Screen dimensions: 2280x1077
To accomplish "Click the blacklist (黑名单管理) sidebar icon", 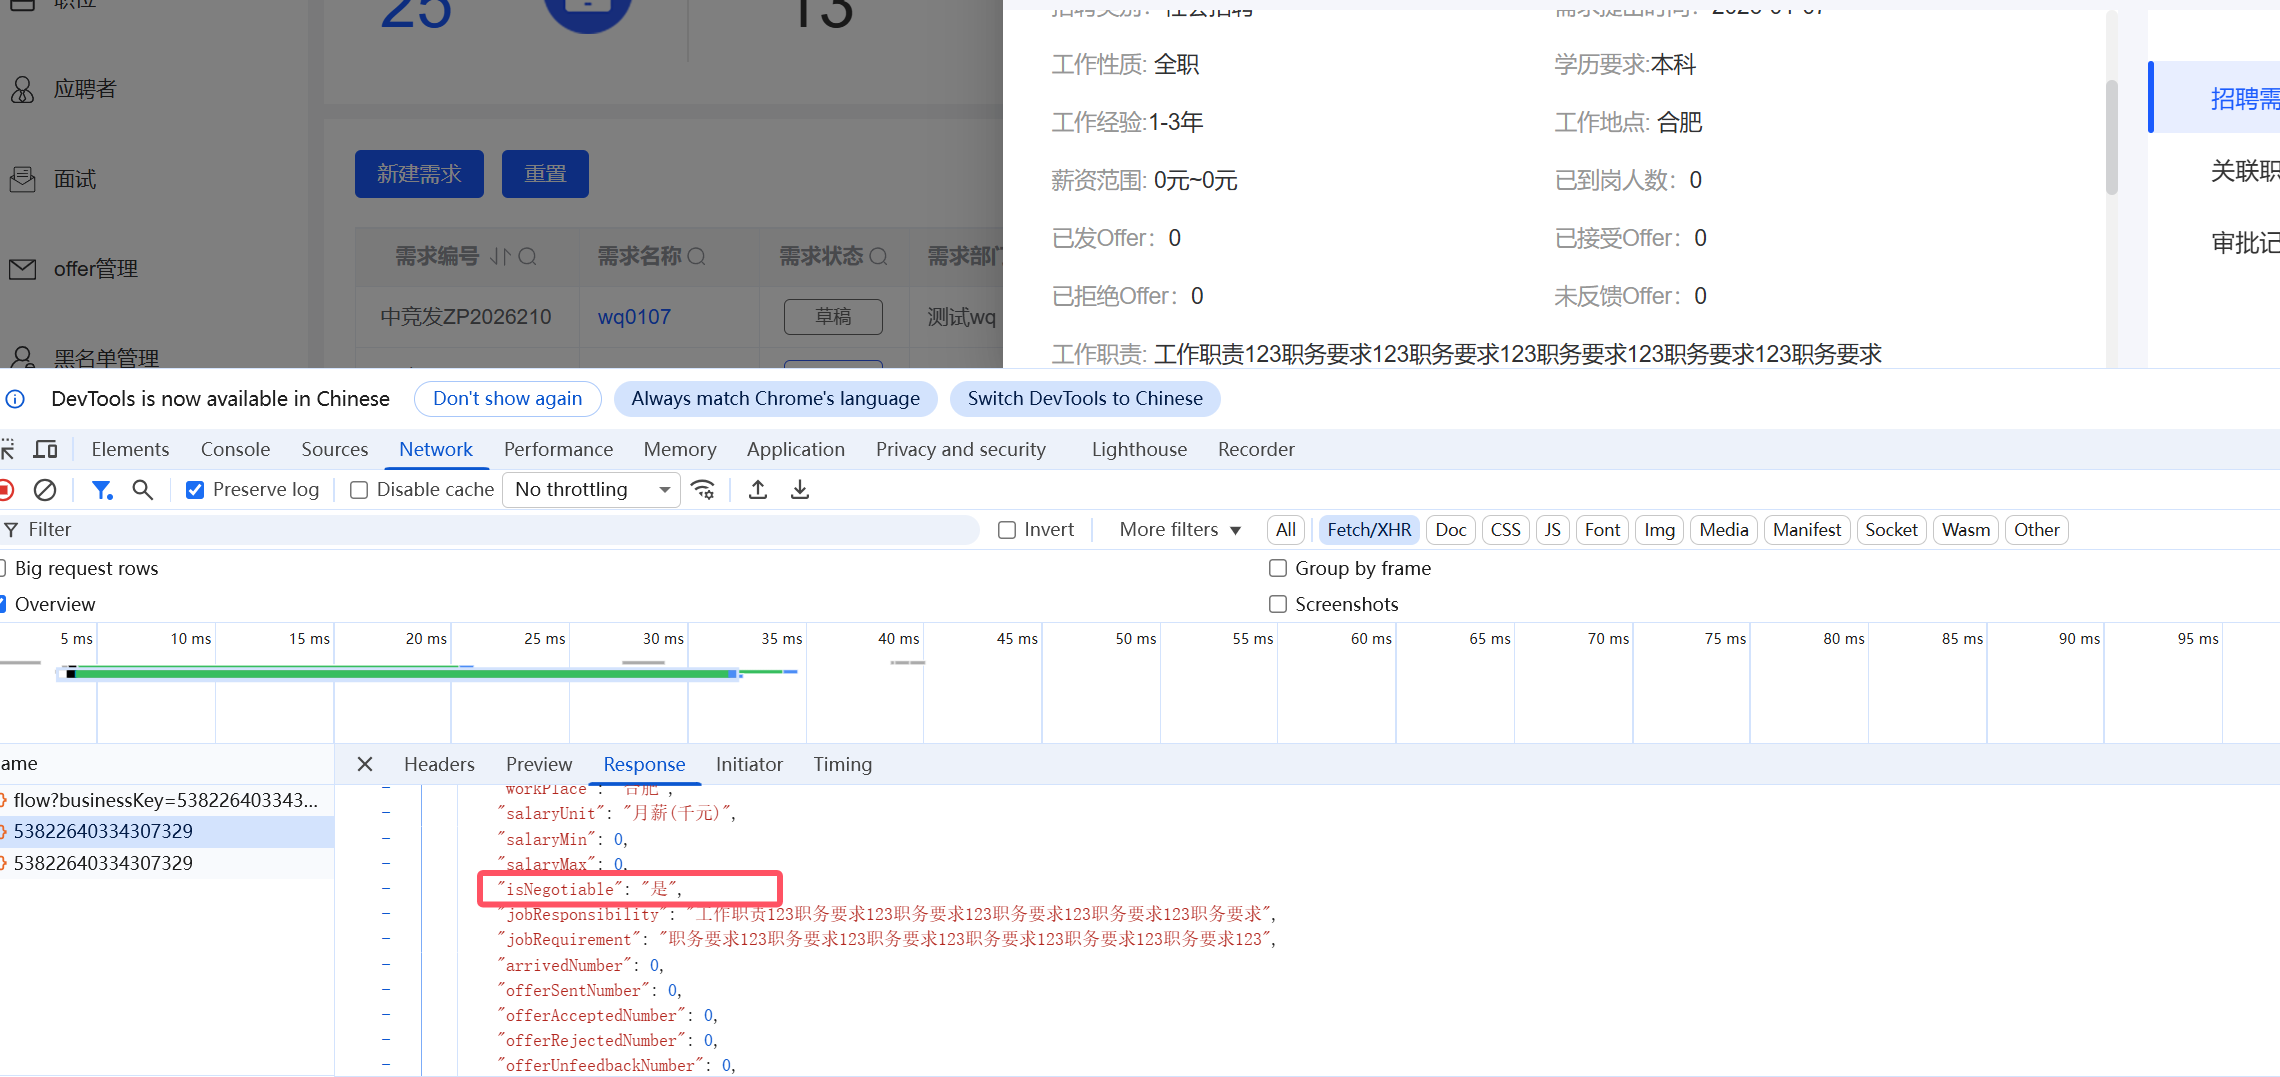I will click(22, 357).
